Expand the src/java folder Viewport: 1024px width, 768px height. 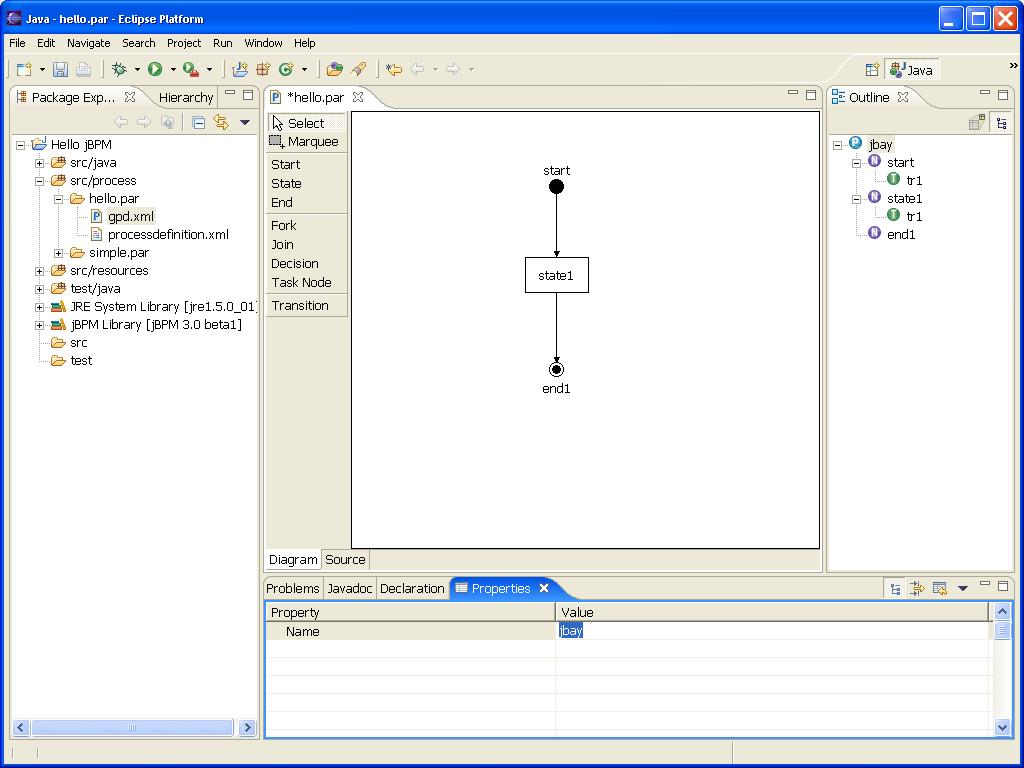tap(39, 163)
